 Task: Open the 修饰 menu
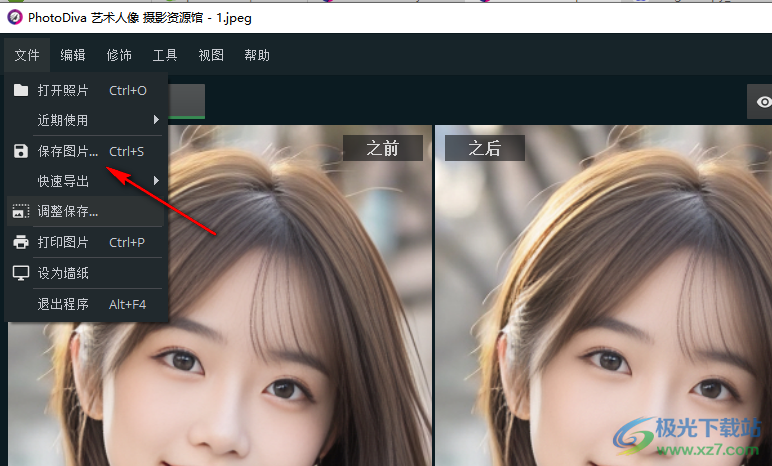pyautogui.click(x=119, y=55)
